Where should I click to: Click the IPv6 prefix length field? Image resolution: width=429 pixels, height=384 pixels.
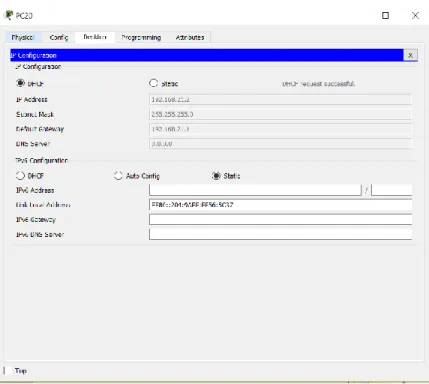[392, 190]
